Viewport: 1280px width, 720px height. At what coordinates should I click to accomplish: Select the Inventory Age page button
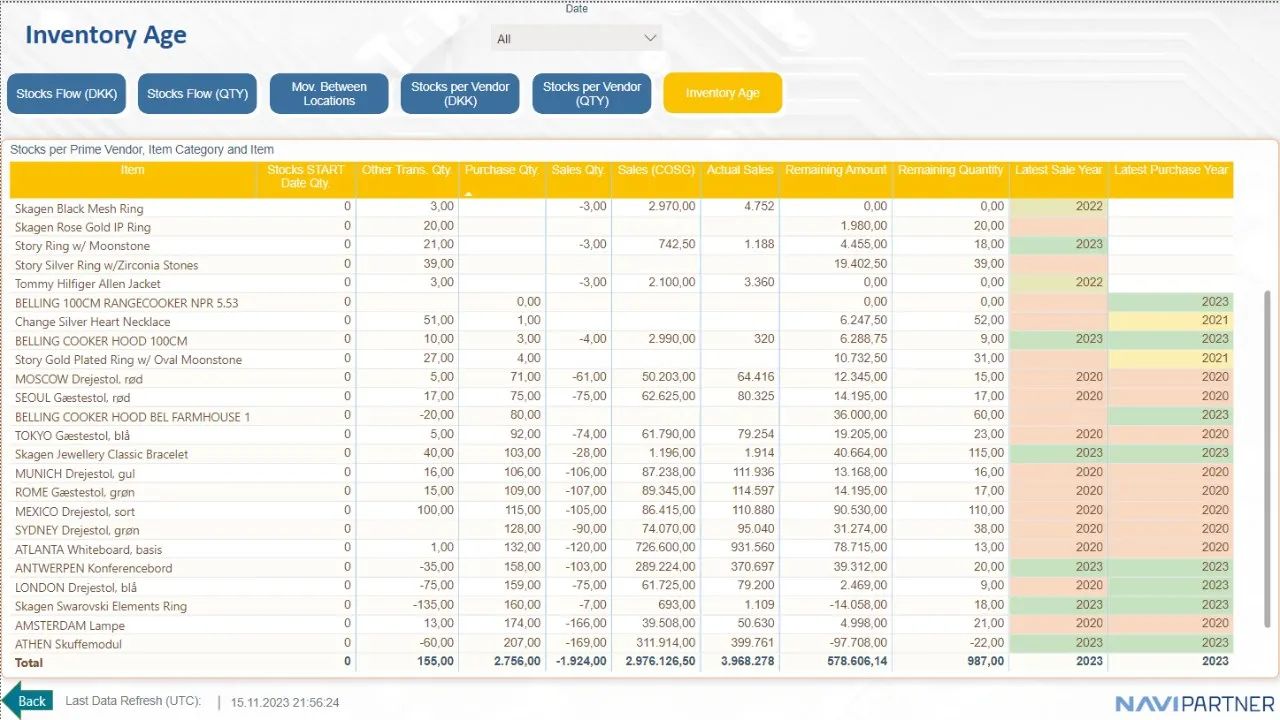click(x=723, y=94)
